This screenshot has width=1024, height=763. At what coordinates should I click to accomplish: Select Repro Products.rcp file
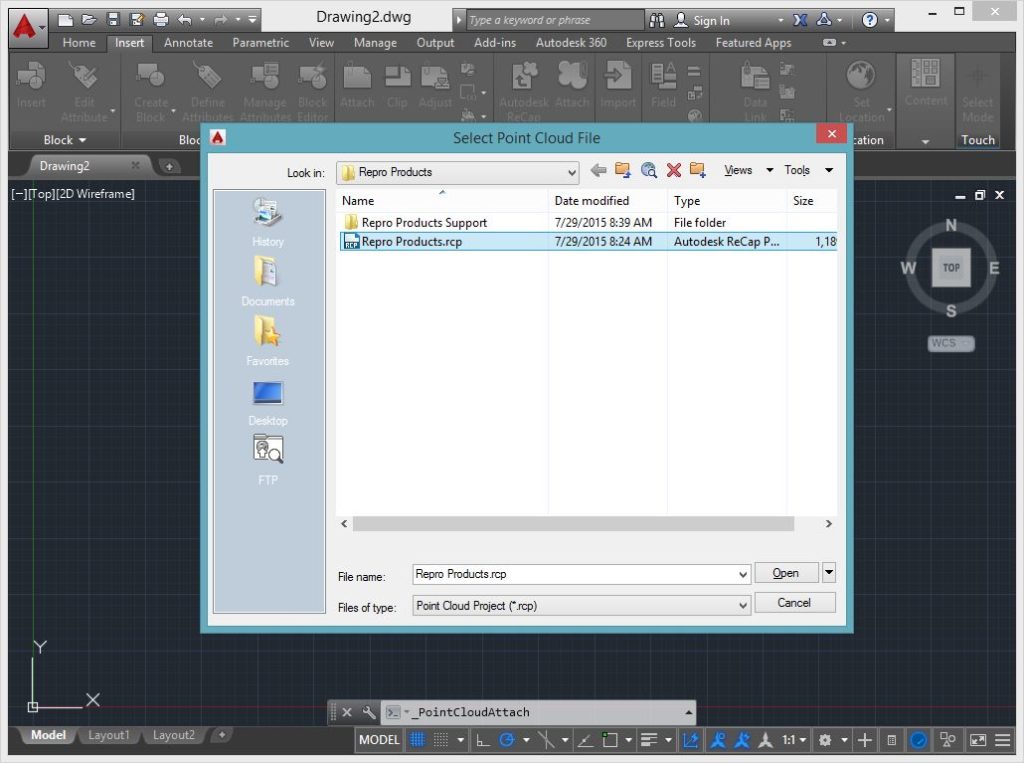tap(587, 242)
